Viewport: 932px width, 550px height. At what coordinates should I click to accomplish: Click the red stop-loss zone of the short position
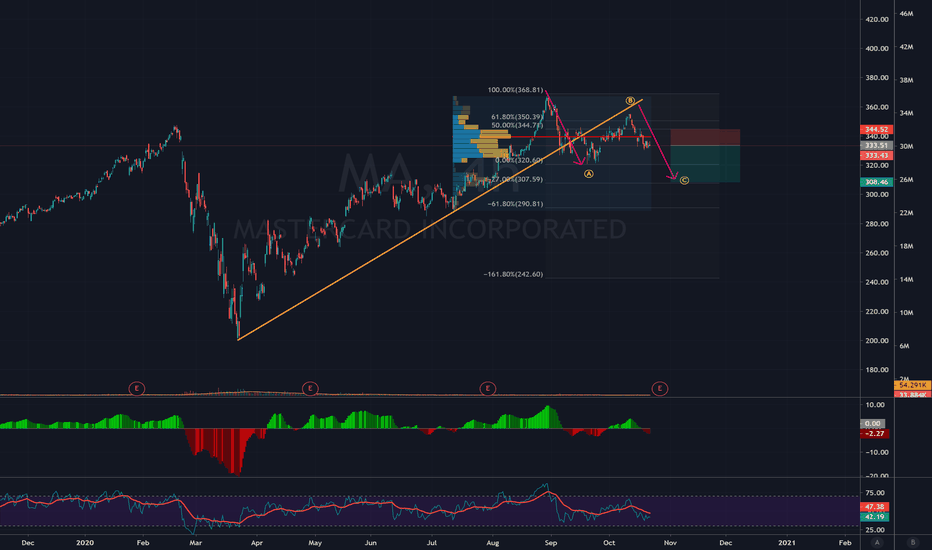click(x=705, y=137)
